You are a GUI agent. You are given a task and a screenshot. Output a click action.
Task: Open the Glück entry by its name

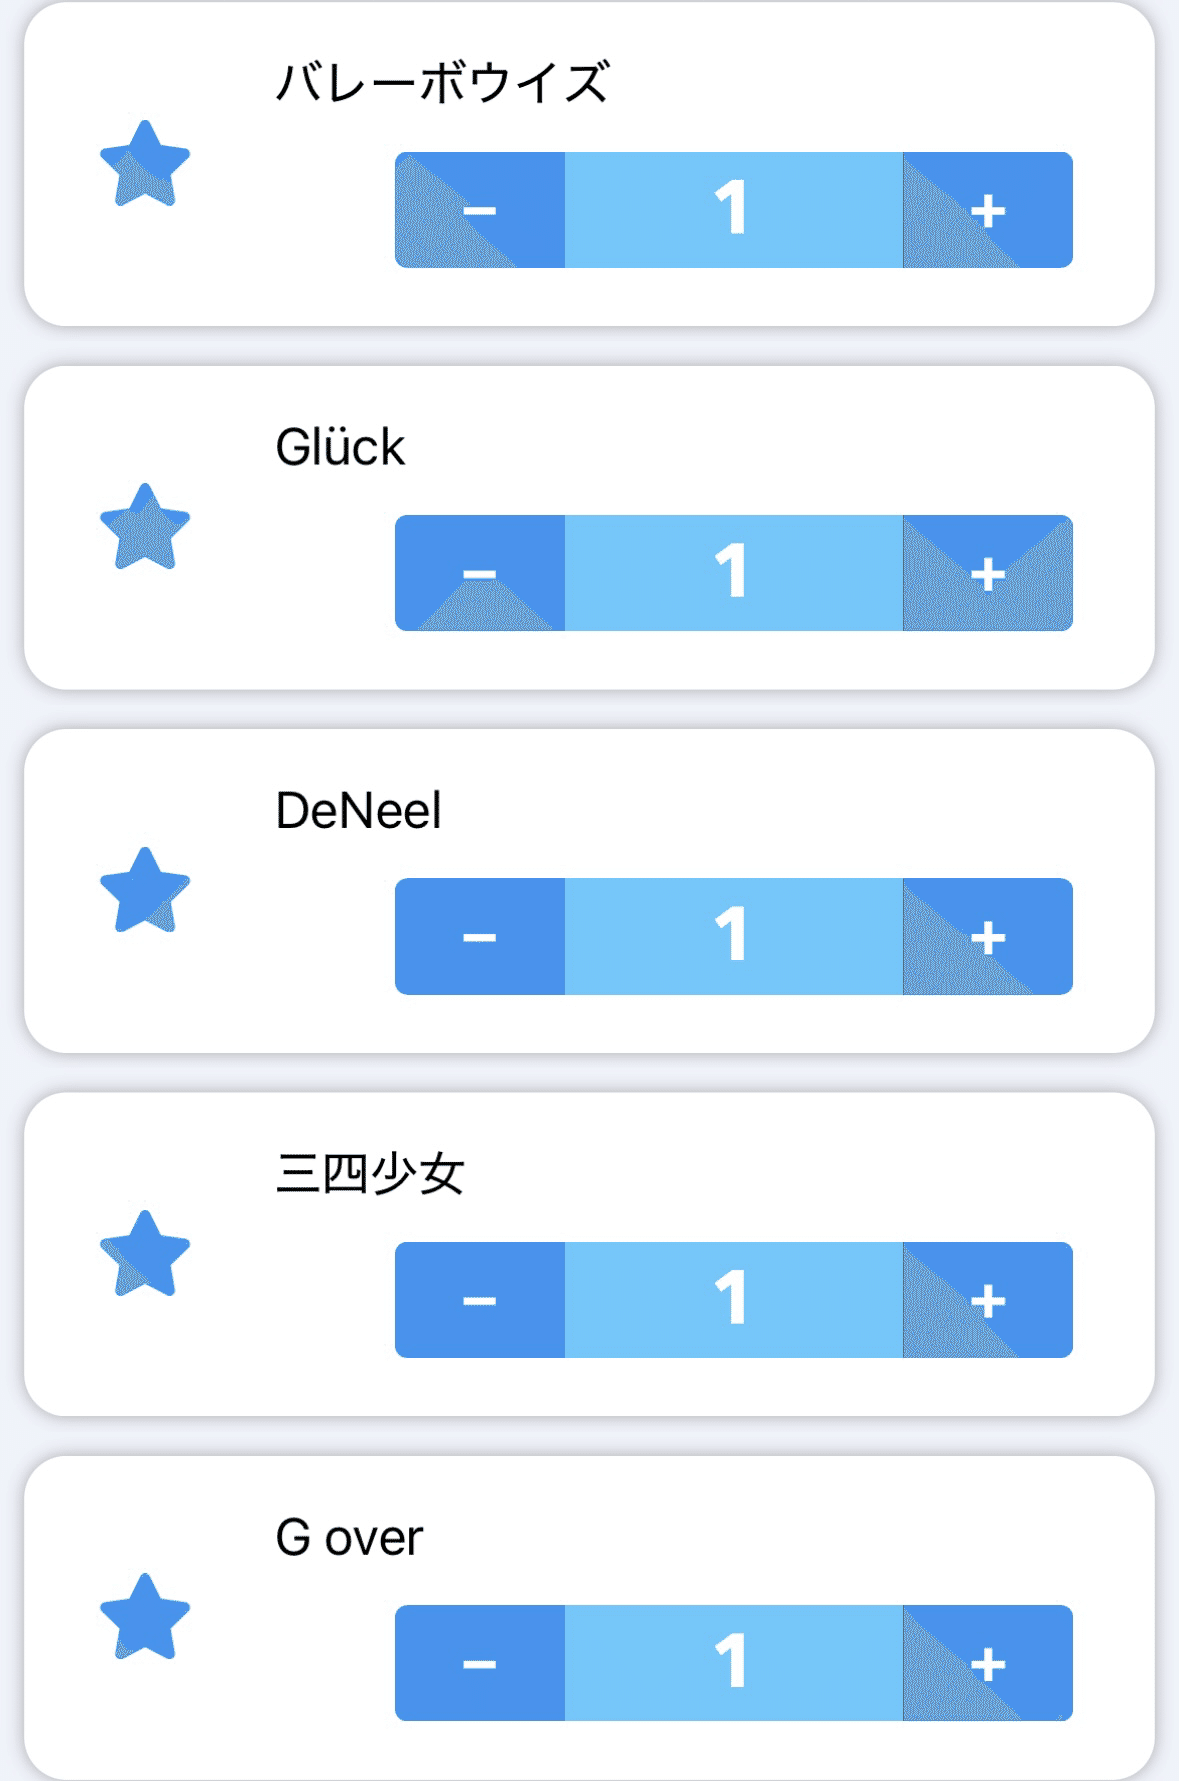click(x=340, y=447)
